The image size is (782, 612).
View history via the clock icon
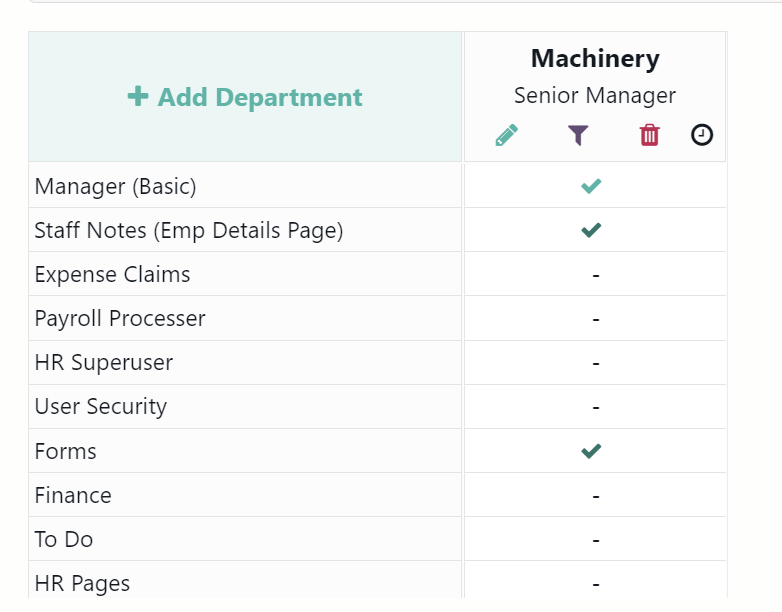click(702, 135)
